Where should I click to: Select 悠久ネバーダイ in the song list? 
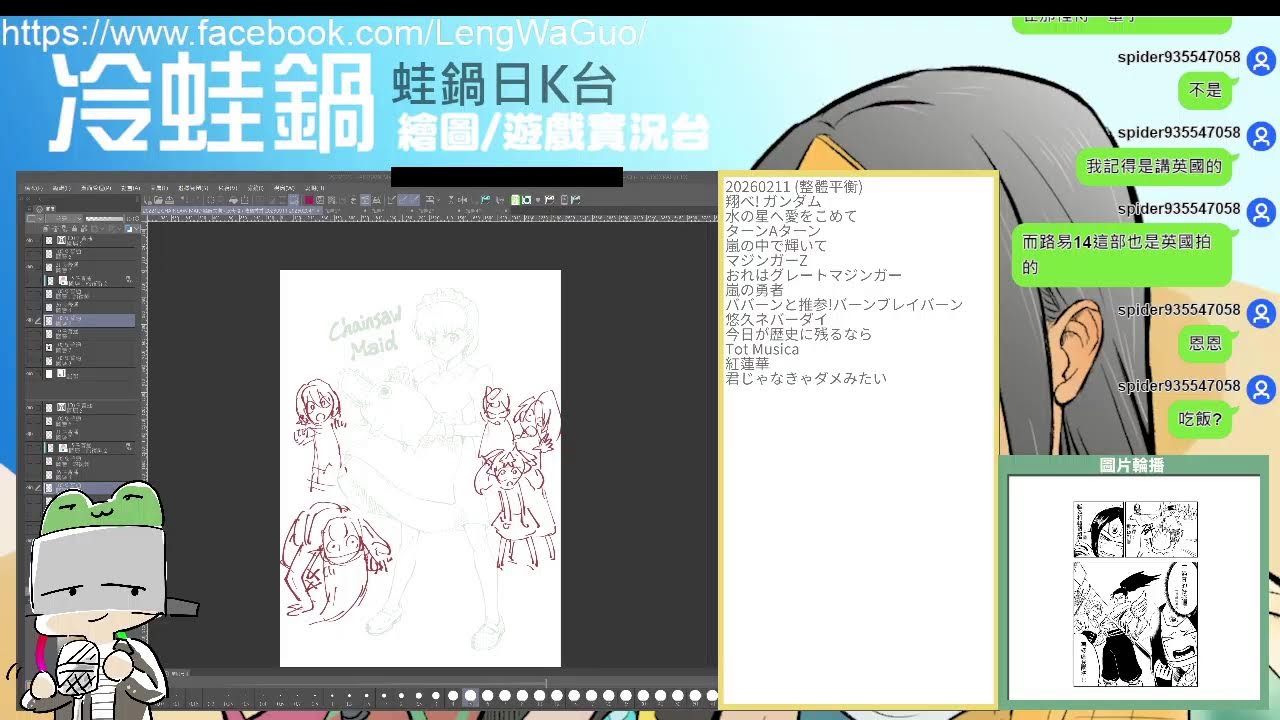[x=777, y=319]
